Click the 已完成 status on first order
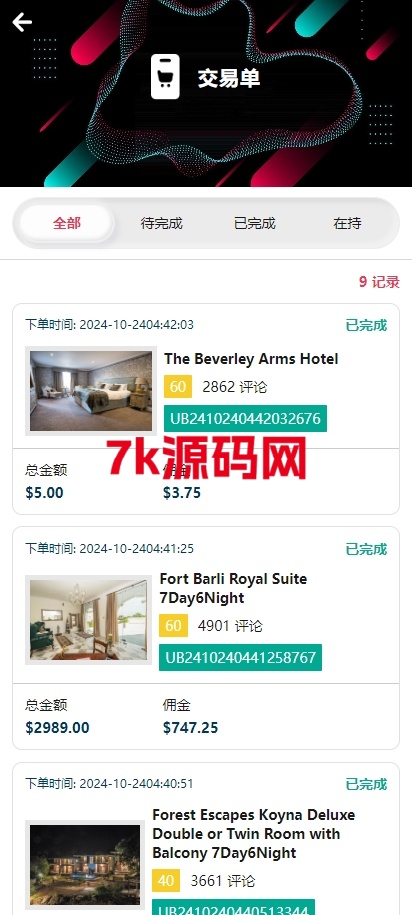Screen dimensions: 412x915 pos(366,325)
